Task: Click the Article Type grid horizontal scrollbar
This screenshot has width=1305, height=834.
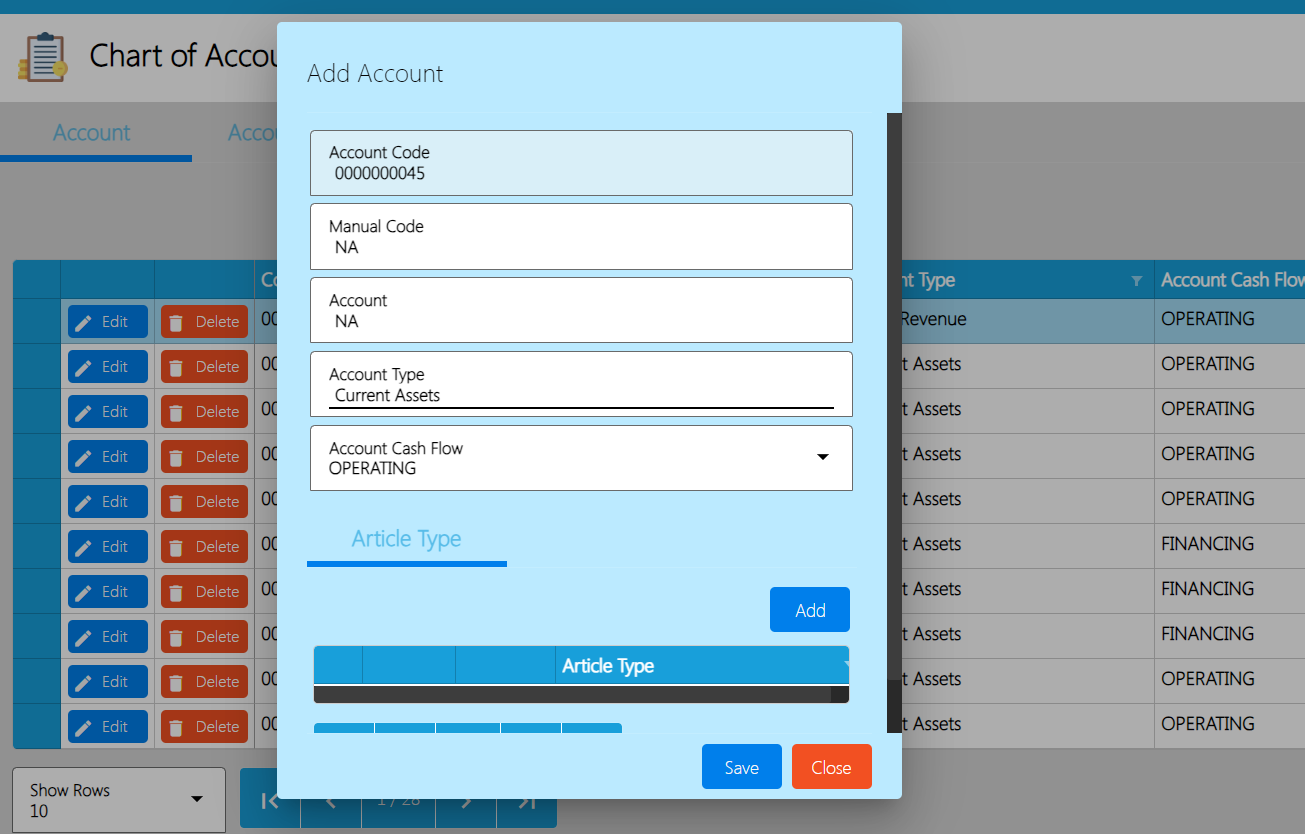Action: point(572,694)
